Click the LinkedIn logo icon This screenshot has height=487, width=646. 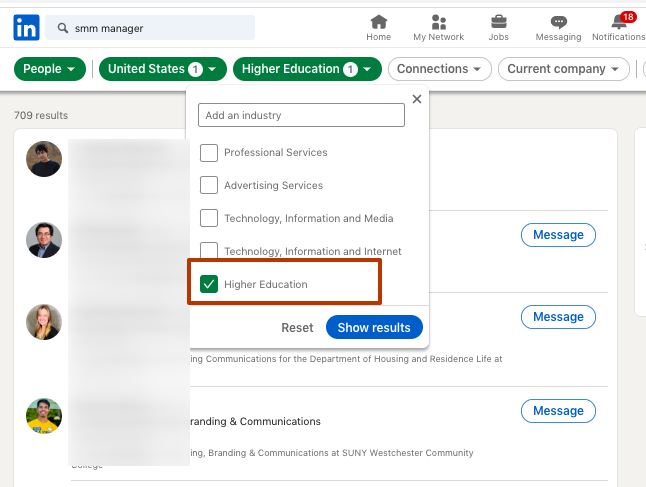[26, 28]
